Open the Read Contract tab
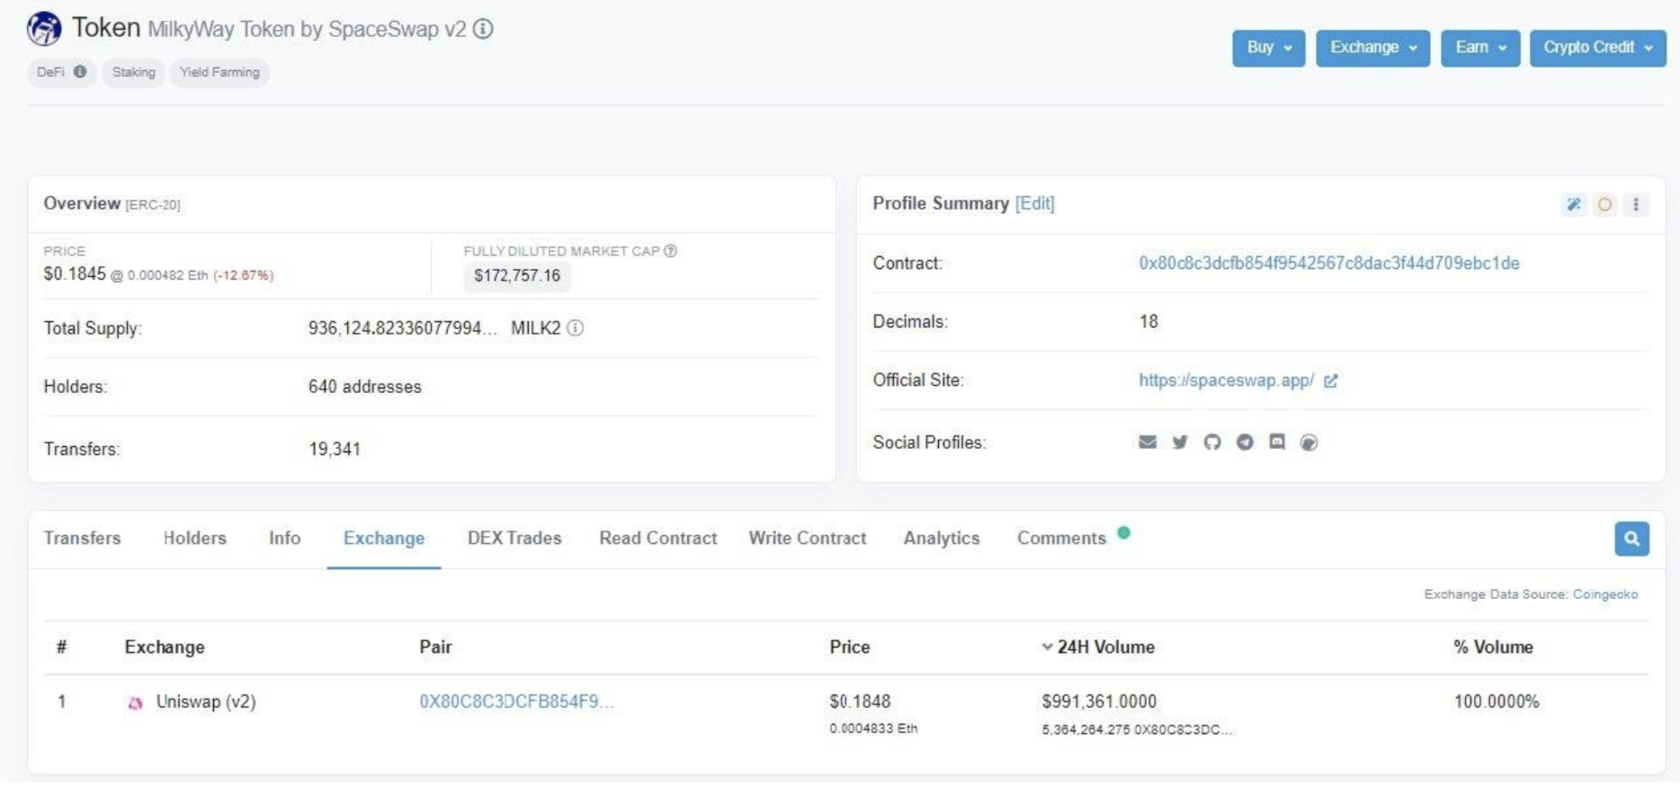Screen dimensions: 1680x786 point(658,538)
